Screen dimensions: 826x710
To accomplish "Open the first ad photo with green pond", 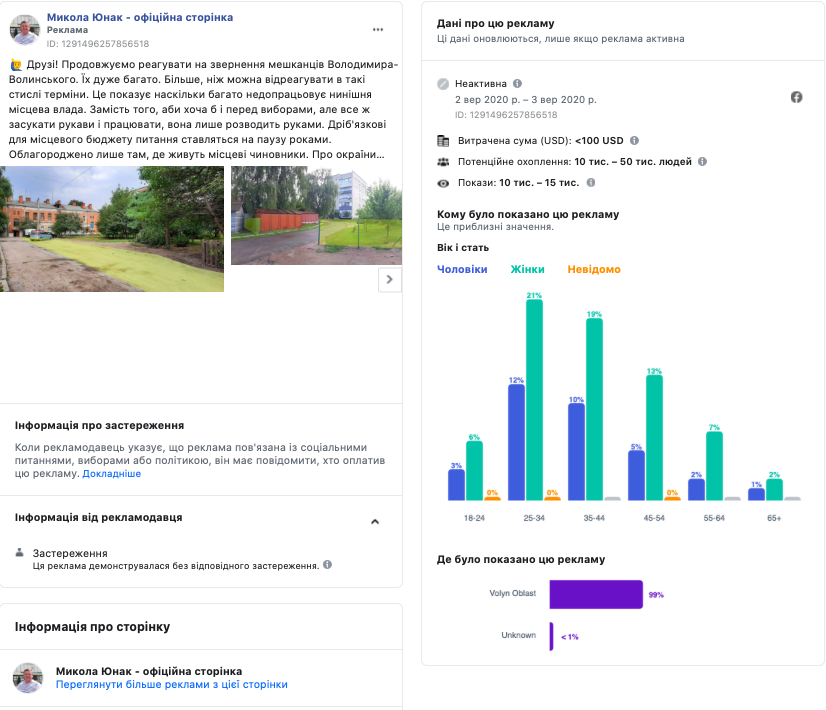I will (x=112, y=229).
